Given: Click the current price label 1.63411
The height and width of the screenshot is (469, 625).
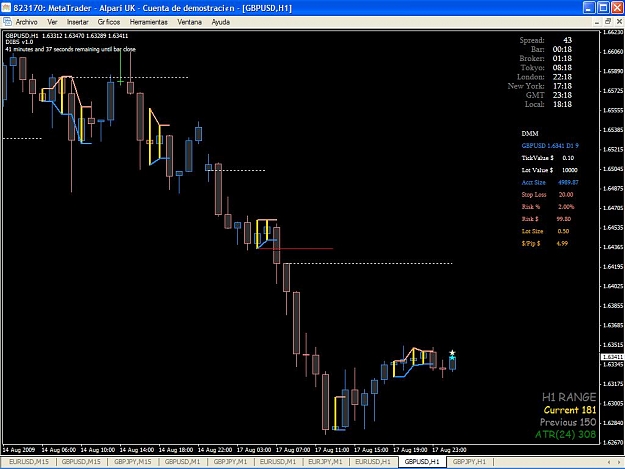Looking at the screenshot, I should click(x=612, y=357).
